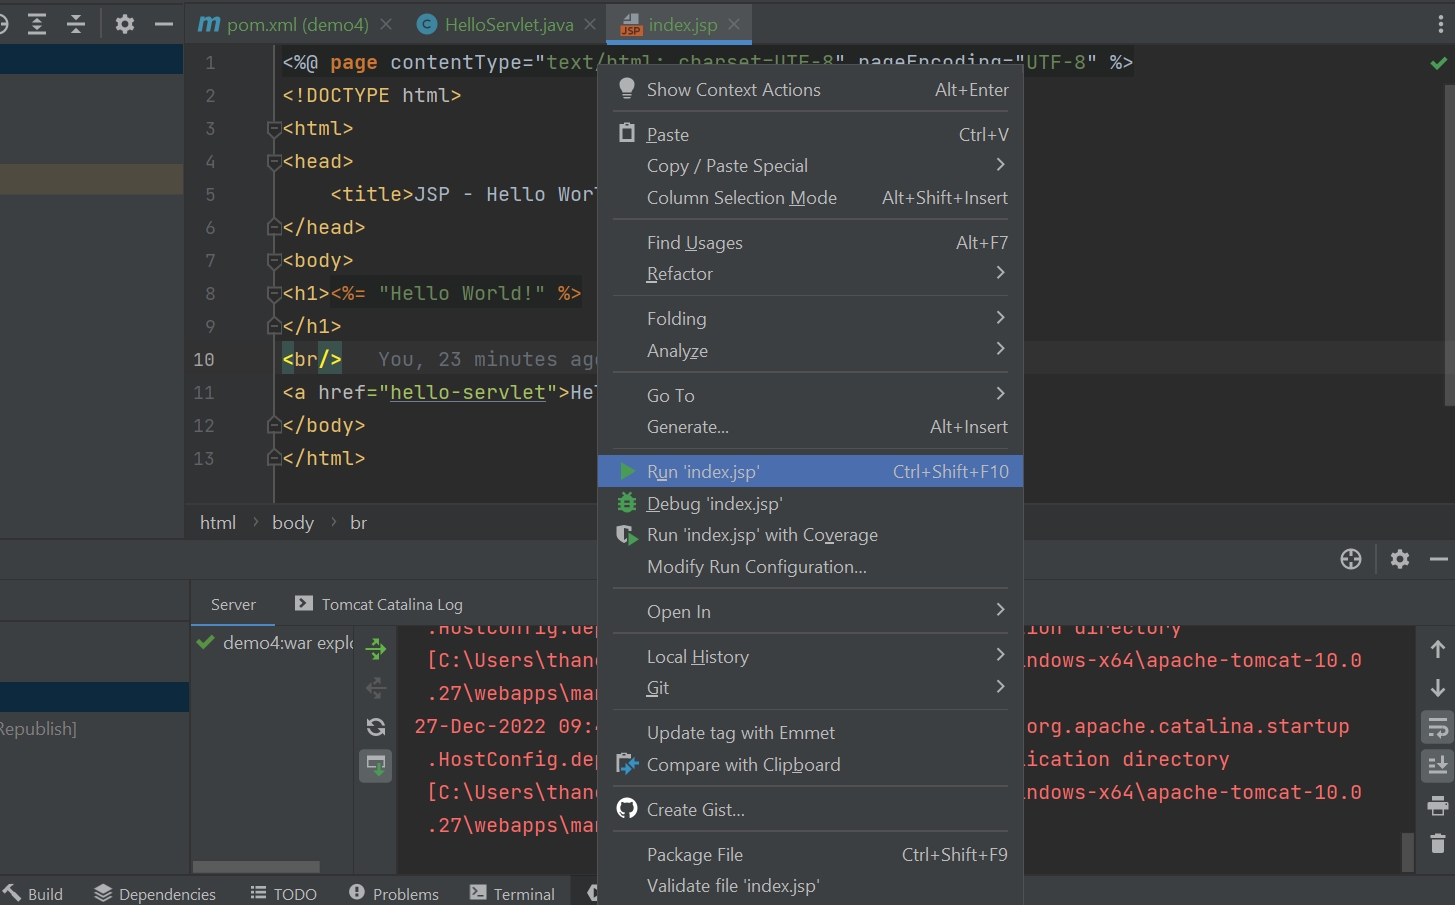Open Tomcat Catalina Log tab
1455x905 pixels.
coord(379,604)
